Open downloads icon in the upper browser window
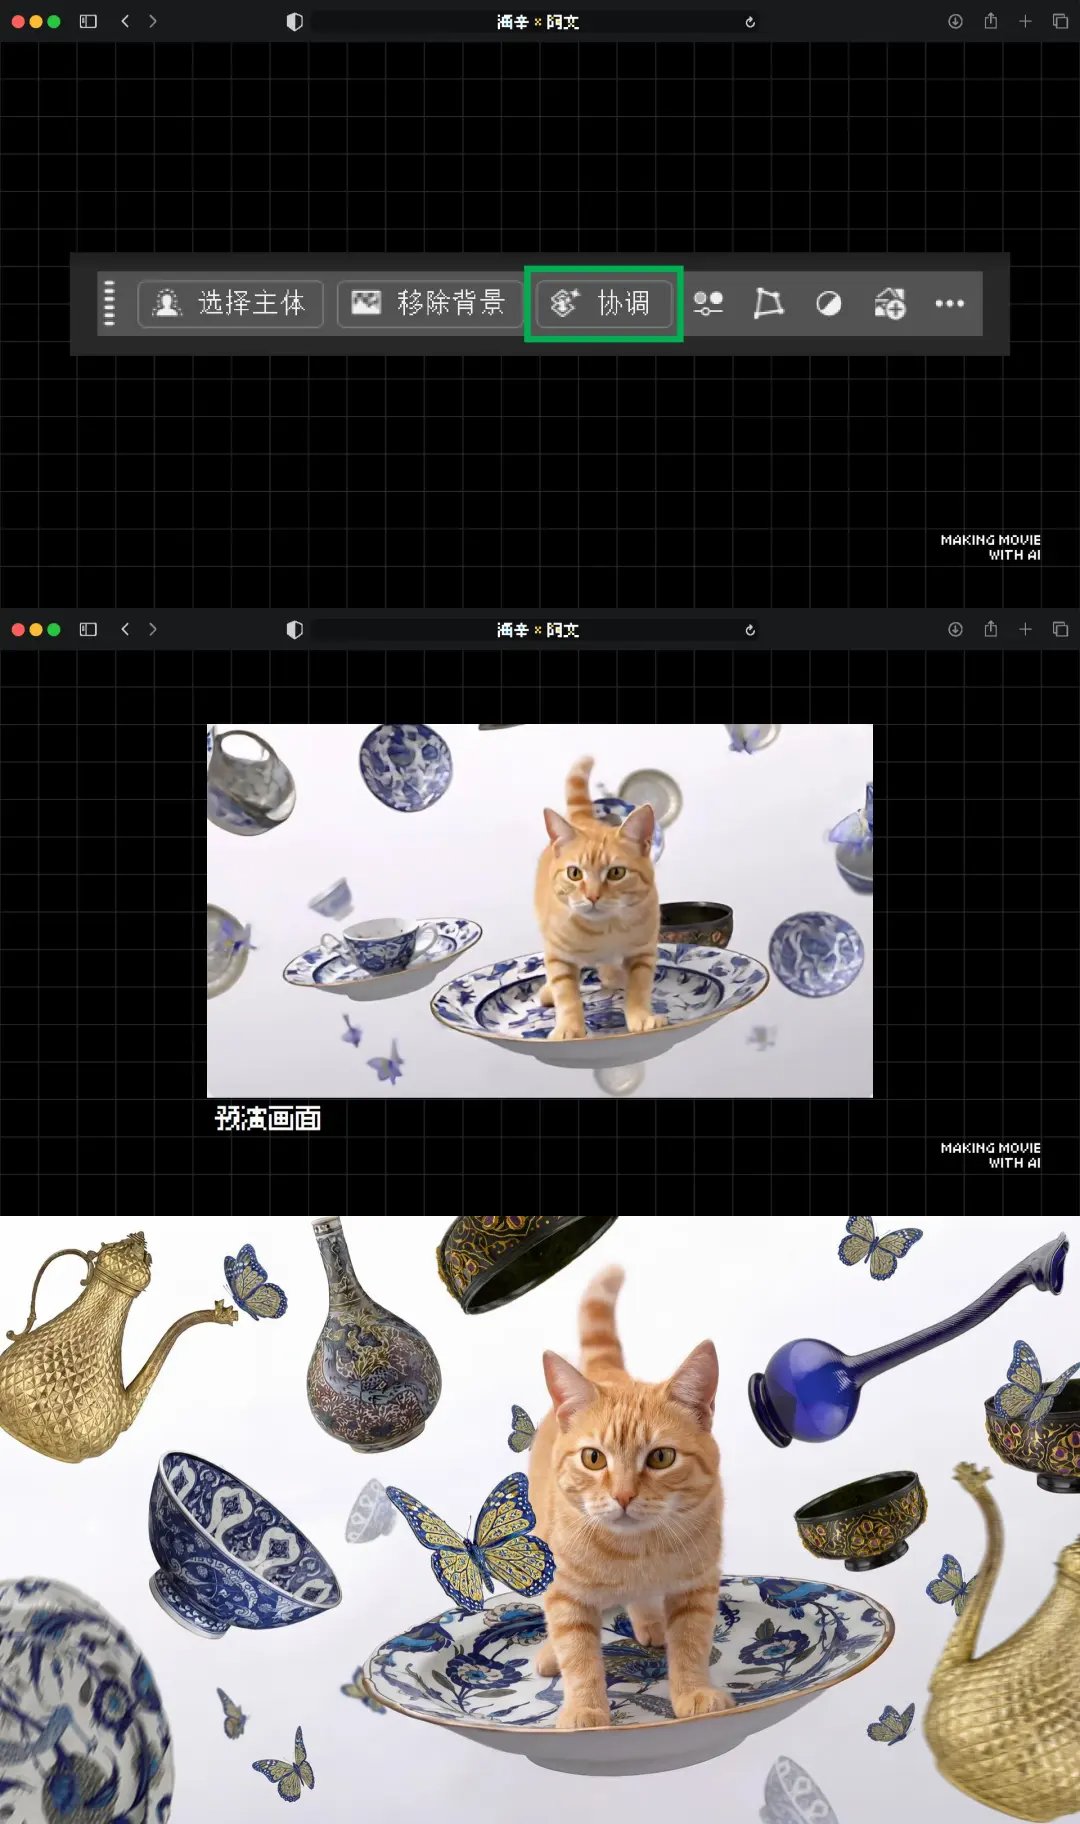This screenshot has height=1824, width=1080. click(955, 21)
